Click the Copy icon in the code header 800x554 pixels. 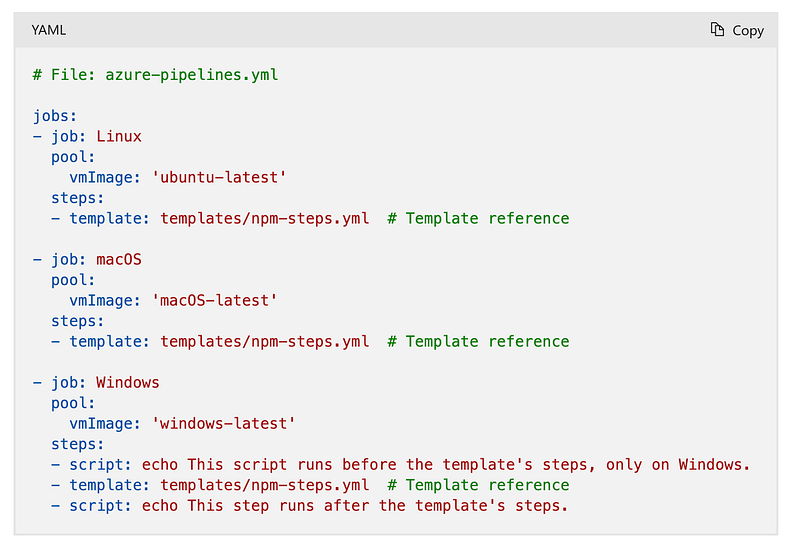[717, 30]
